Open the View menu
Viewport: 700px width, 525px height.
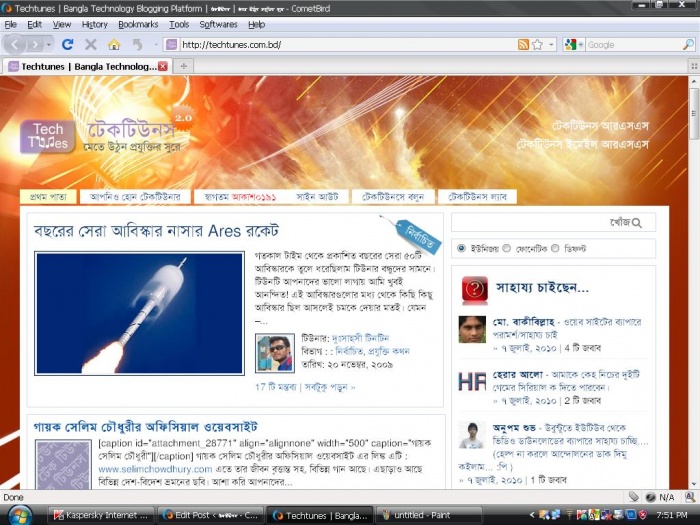pos(62,25)
